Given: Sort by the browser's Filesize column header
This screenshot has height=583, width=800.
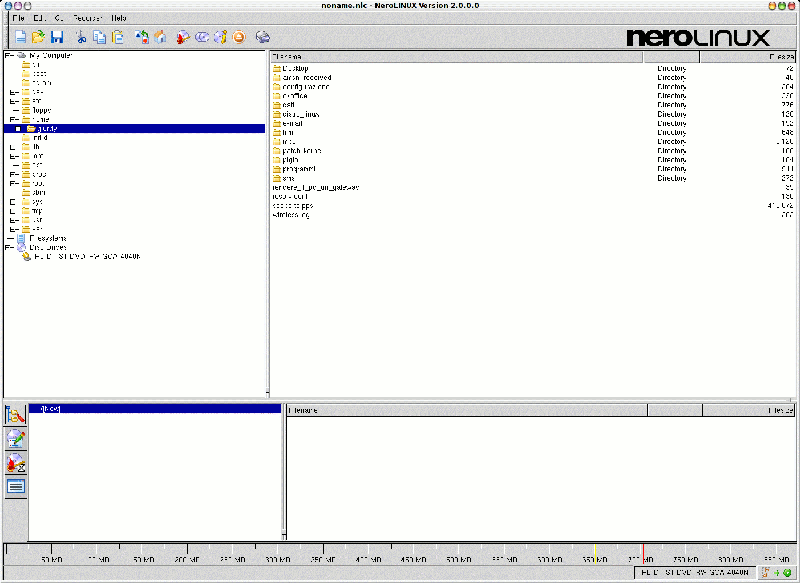Looking at the screenshot, I should point(747,57).
